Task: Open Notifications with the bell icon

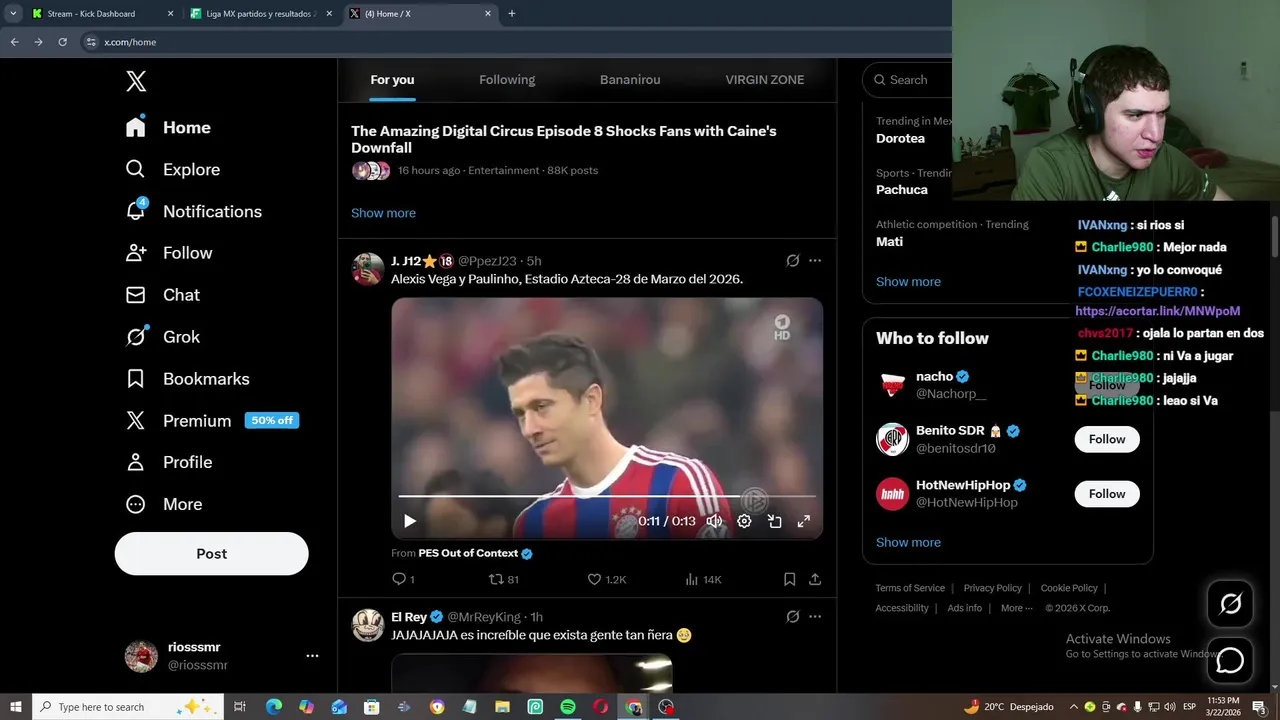Action: point(193,211)
